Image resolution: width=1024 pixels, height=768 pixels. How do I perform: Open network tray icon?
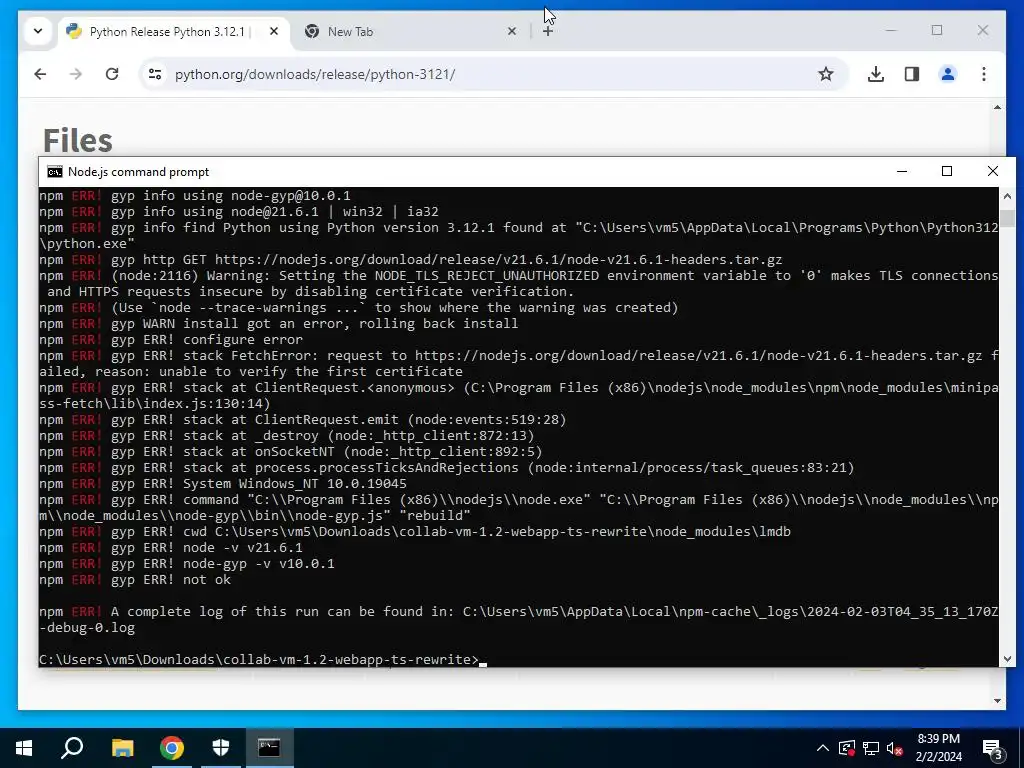coord(871,748)
